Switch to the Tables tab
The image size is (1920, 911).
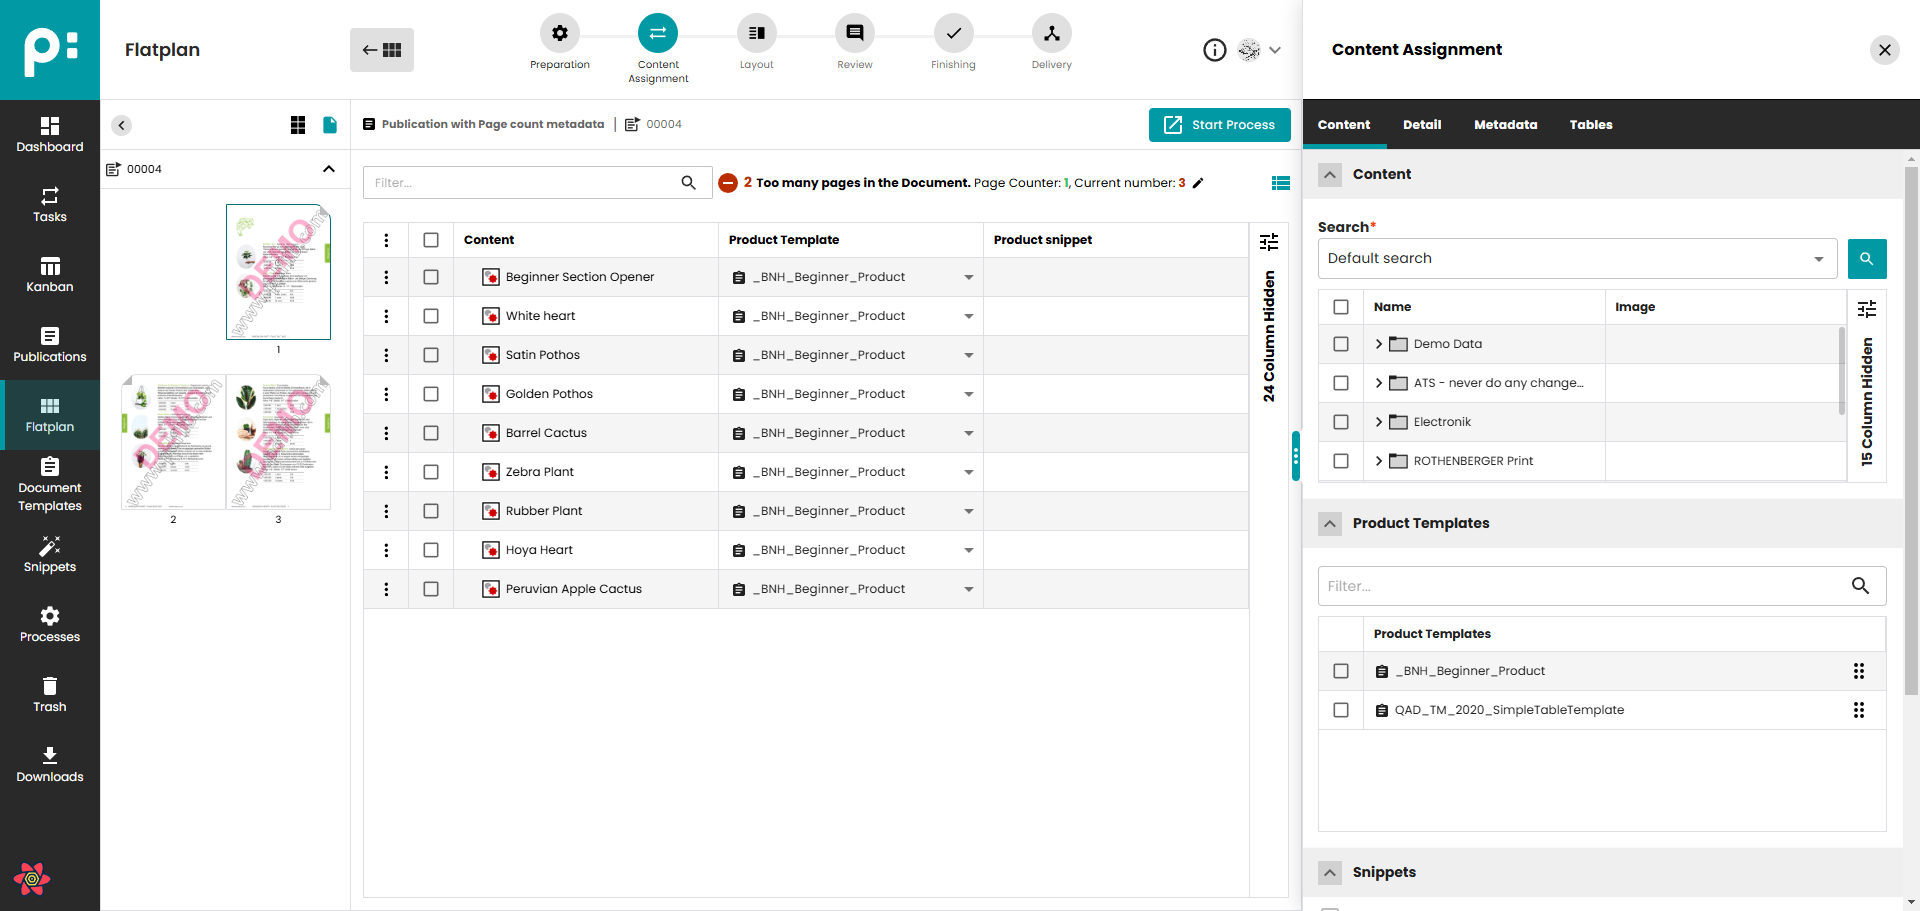coord(1590,125)
